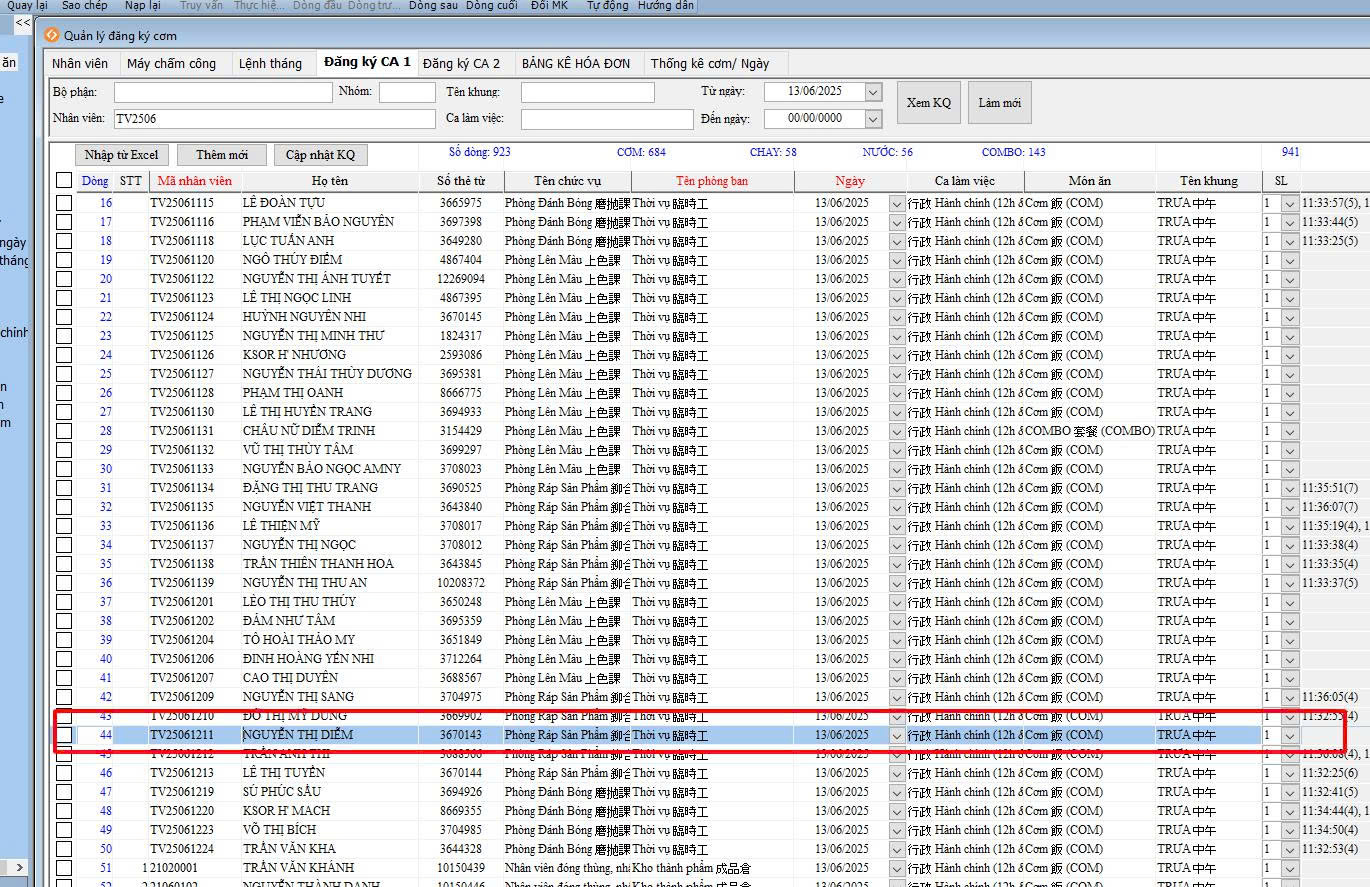Click the right arrow of horizontal scrollbar
The image size is (1370, 887).
coord(19,867)
